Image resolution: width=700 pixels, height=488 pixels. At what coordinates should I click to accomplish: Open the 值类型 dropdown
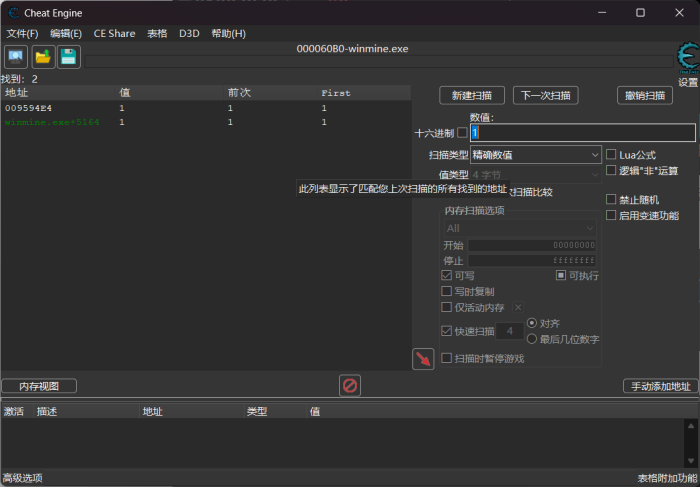(x=536, y=175)
